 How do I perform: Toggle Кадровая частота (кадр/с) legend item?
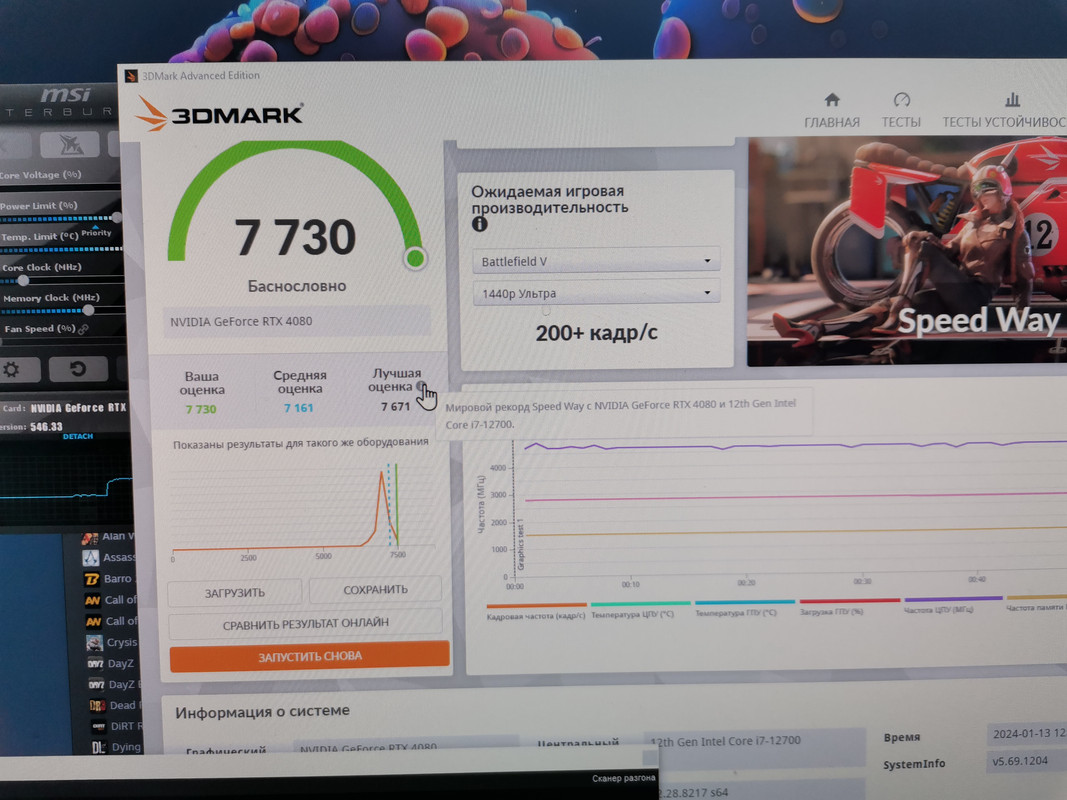536,611
